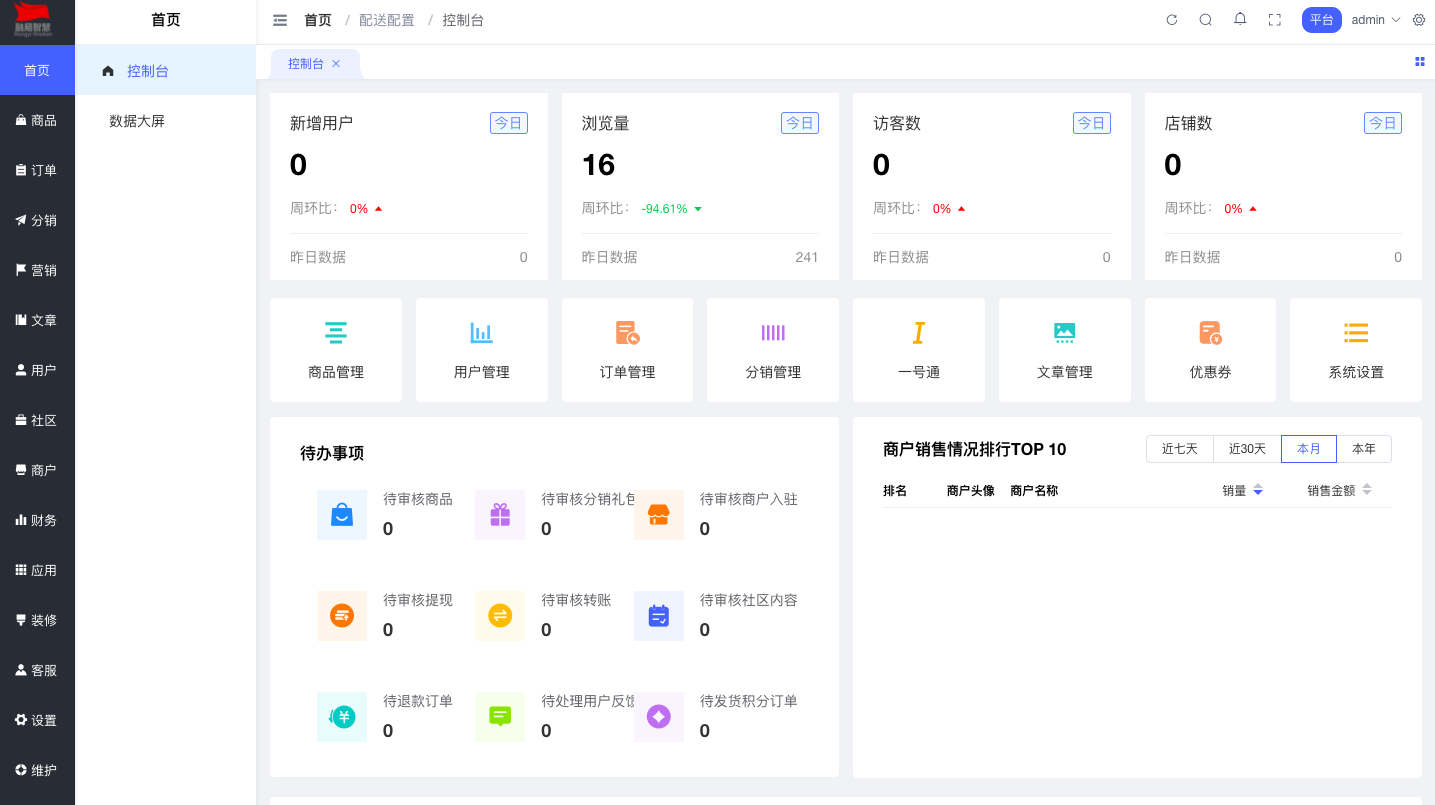Open 应用 sidebar menu
The width and height of the screenshot is (1435, 805).
[37, 570]
